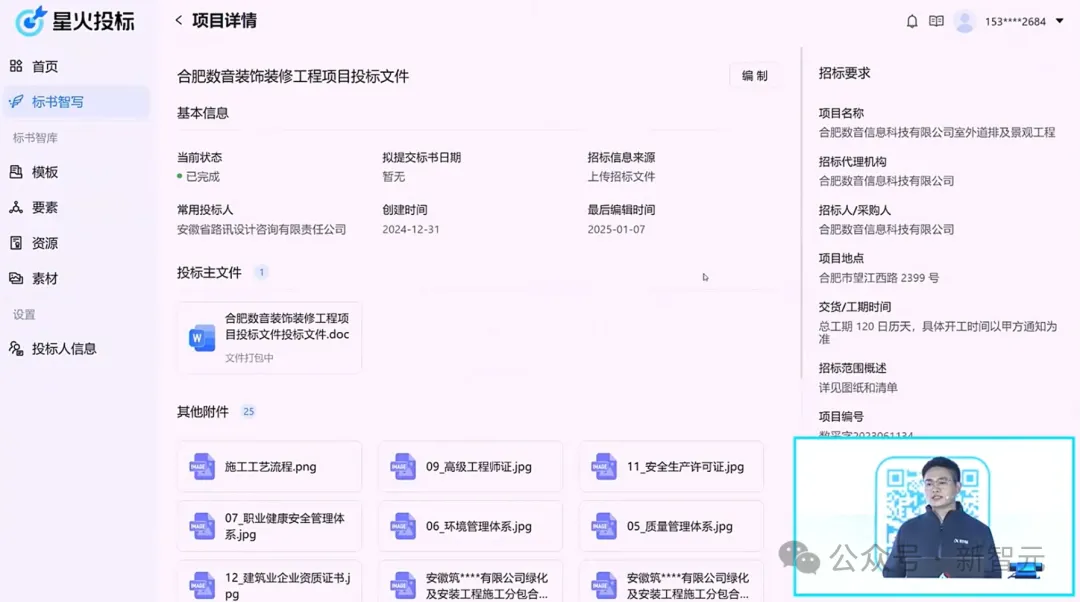Screen dimensions: 1080x602
Task: Click account number 153****2684
Action: point(1015,21)
